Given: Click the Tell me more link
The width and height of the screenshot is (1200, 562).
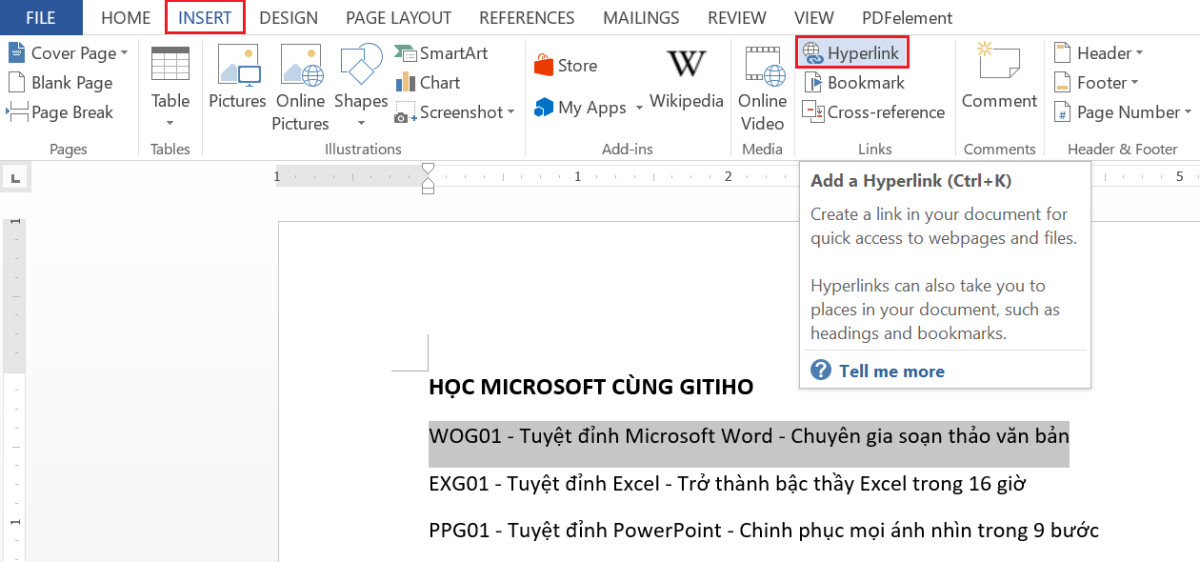Looking at the screenshot, I should pos(892,371).
